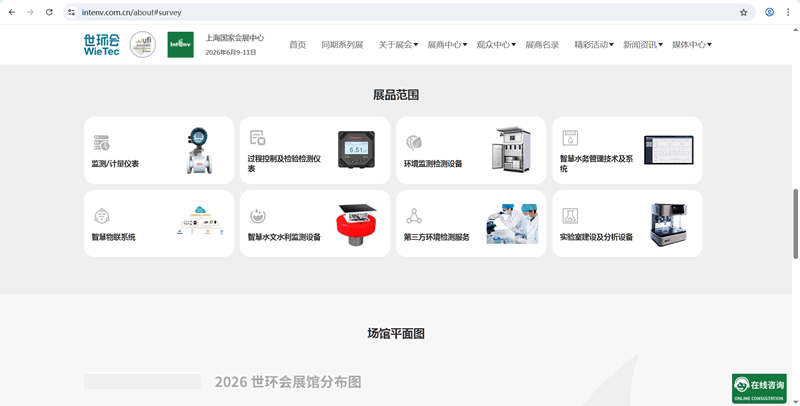This screenshot has width=800, height=406.
Task: Open the browser profile icon
Action: pos(769,12)
